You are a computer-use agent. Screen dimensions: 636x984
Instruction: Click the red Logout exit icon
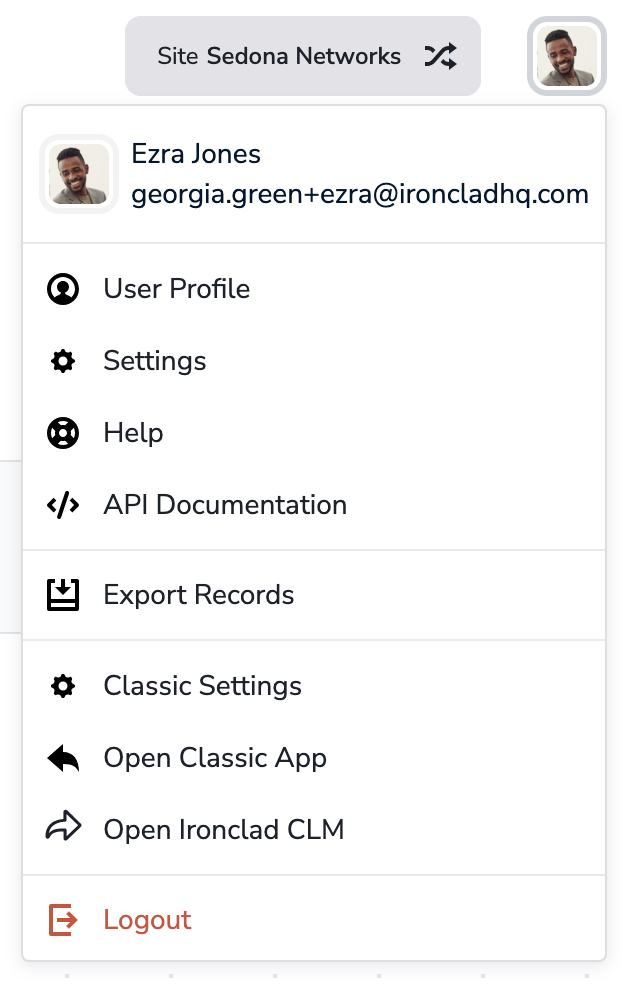coord(63,920)
